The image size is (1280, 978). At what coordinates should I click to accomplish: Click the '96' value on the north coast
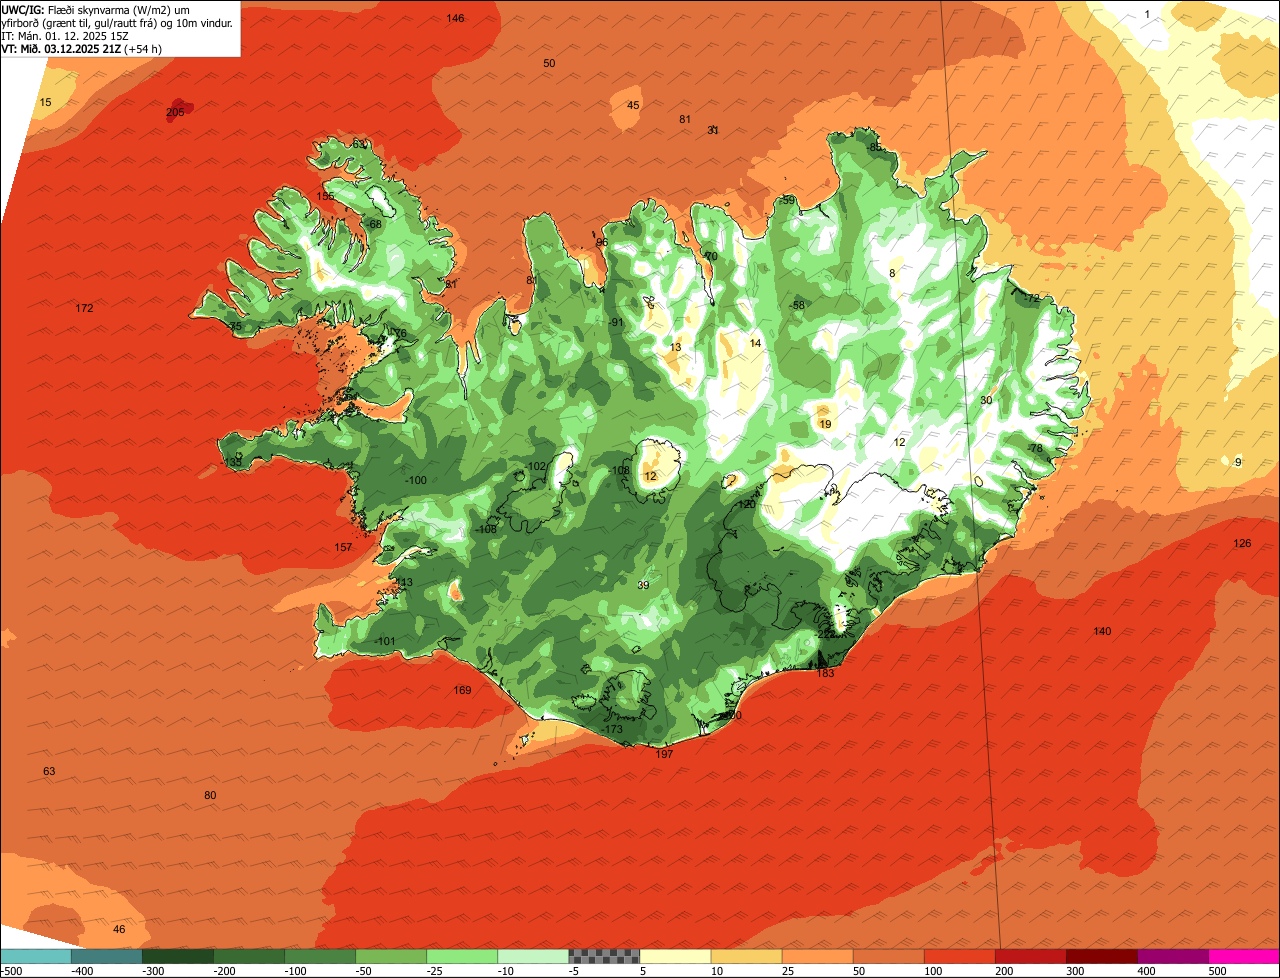coord(601,242)
